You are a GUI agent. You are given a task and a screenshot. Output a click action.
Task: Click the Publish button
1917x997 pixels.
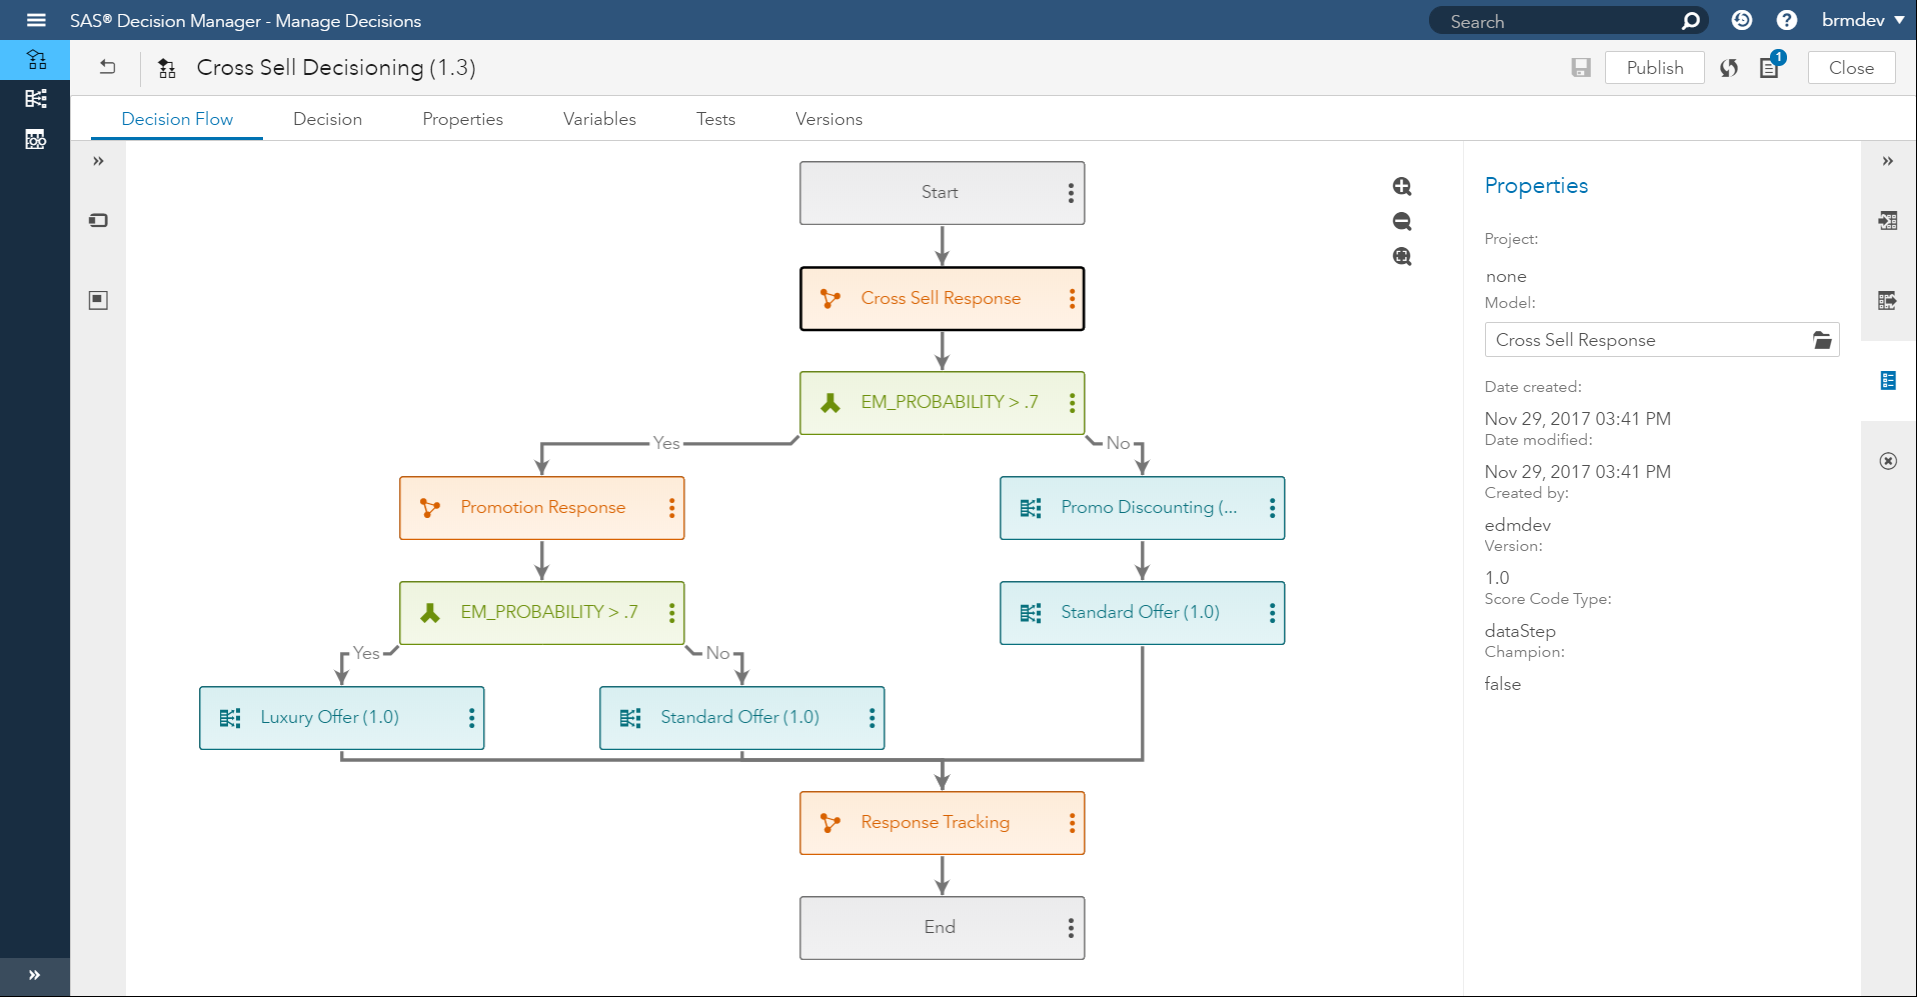[1654, 68]
